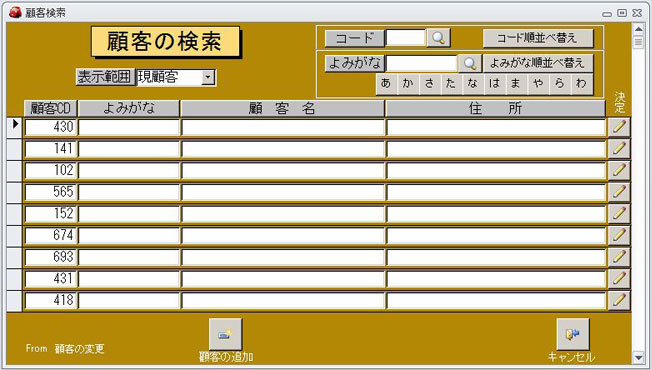Select customer code cell 152
Screen dimensions: 652x370
(51, 214)
